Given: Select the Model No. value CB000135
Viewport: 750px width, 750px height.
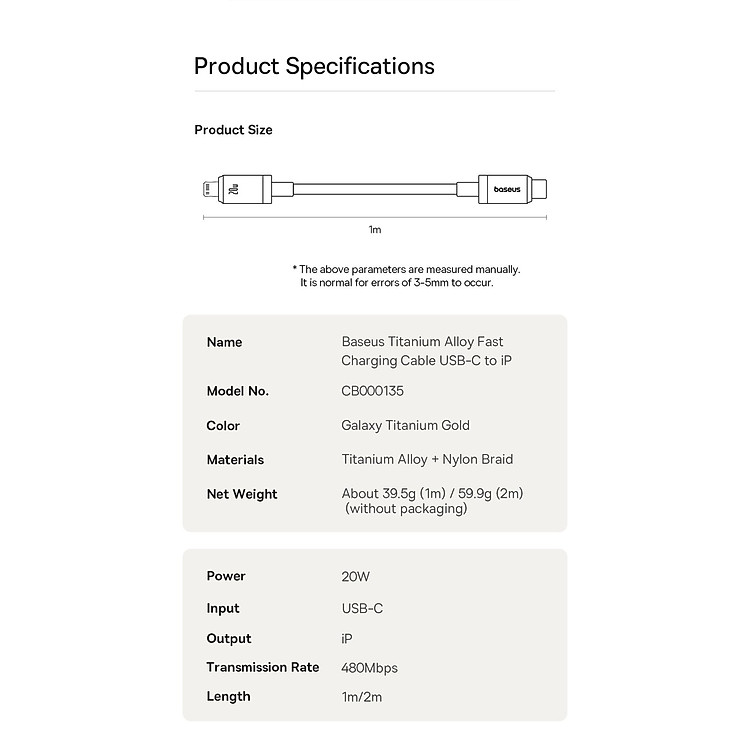Looking at the screenshot, I should pyautogui.click(x=372, y=391).
